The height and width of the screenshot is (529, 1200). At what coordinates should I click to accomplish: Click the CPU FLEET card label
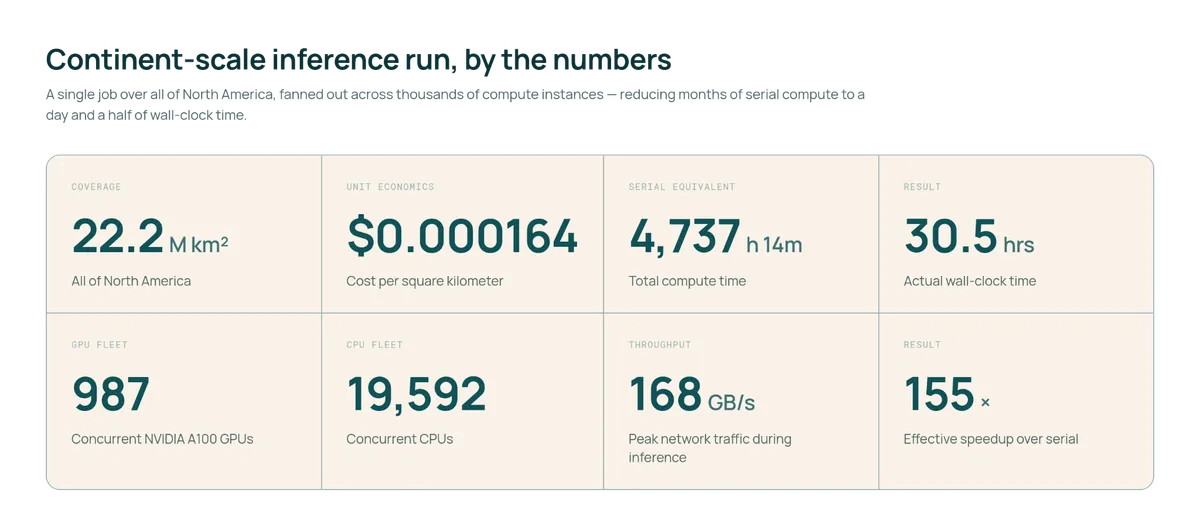(x=374, y=345)
